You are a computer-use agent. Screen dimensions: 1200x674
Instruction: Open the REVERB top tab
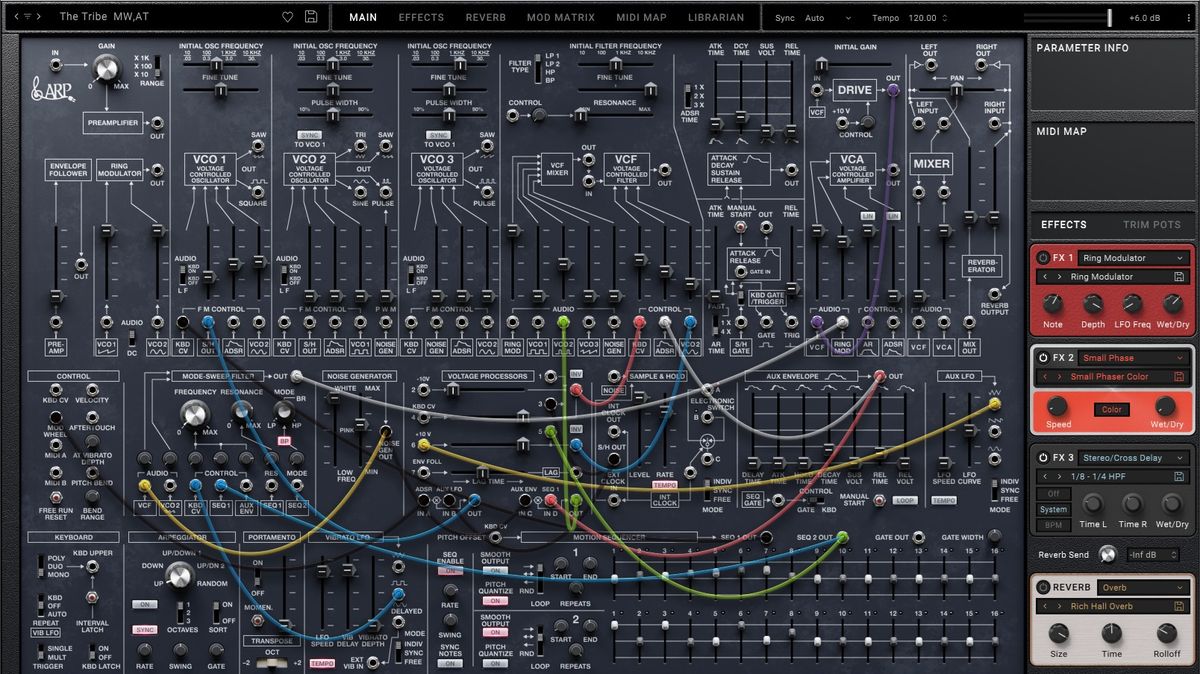pos(486,18)
